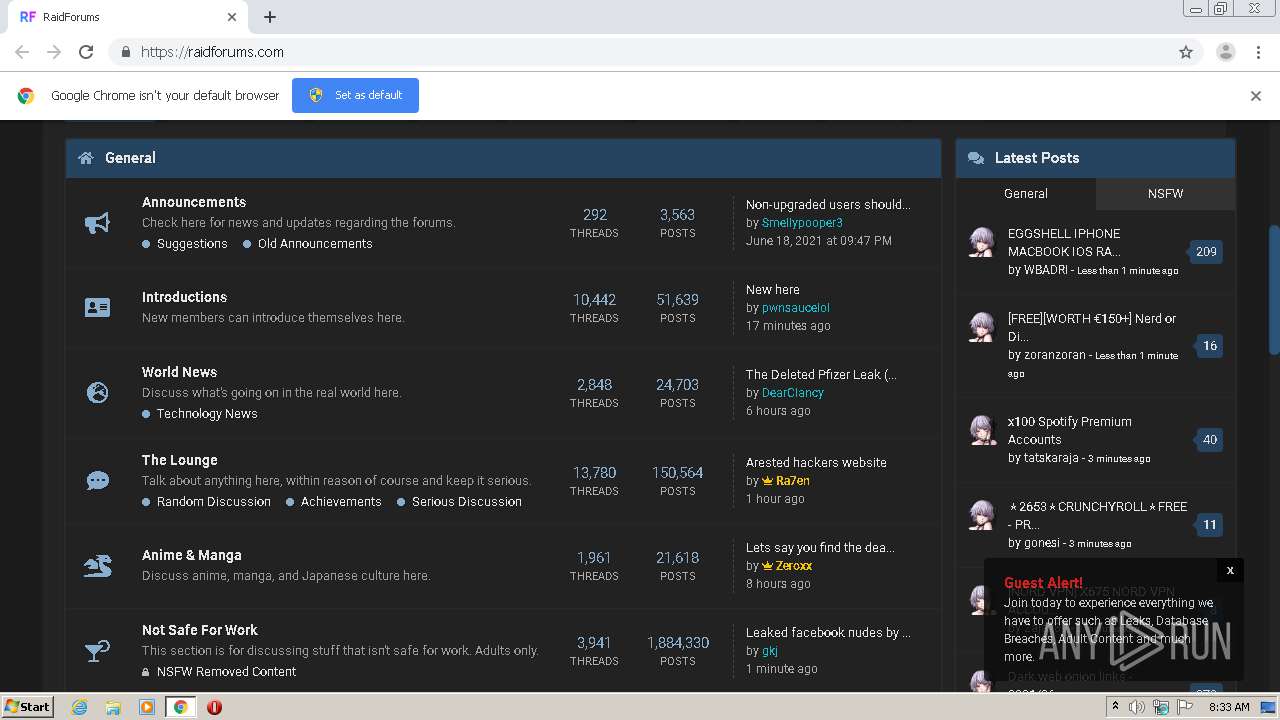Open user Zeroxx's profile

(x=794, y=566)
